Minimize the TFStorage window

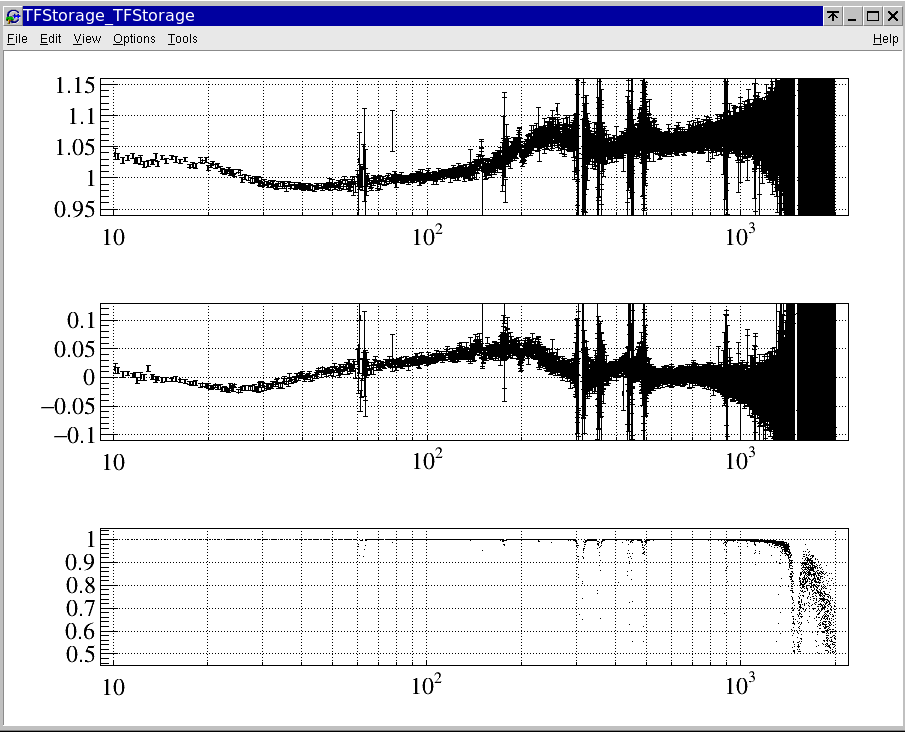click(852, 16)
